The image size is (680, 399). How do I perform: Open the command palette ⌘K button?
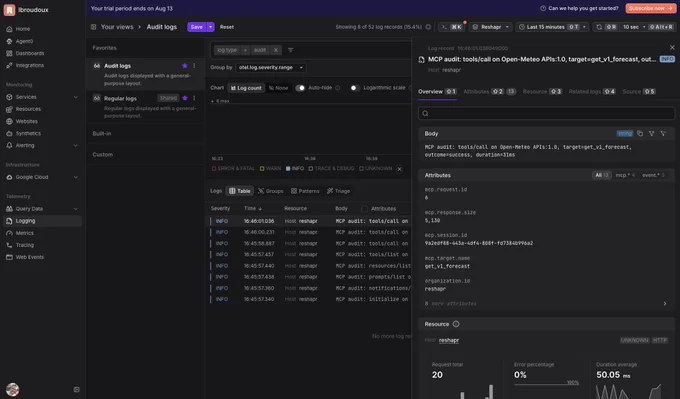coord(451,27)
